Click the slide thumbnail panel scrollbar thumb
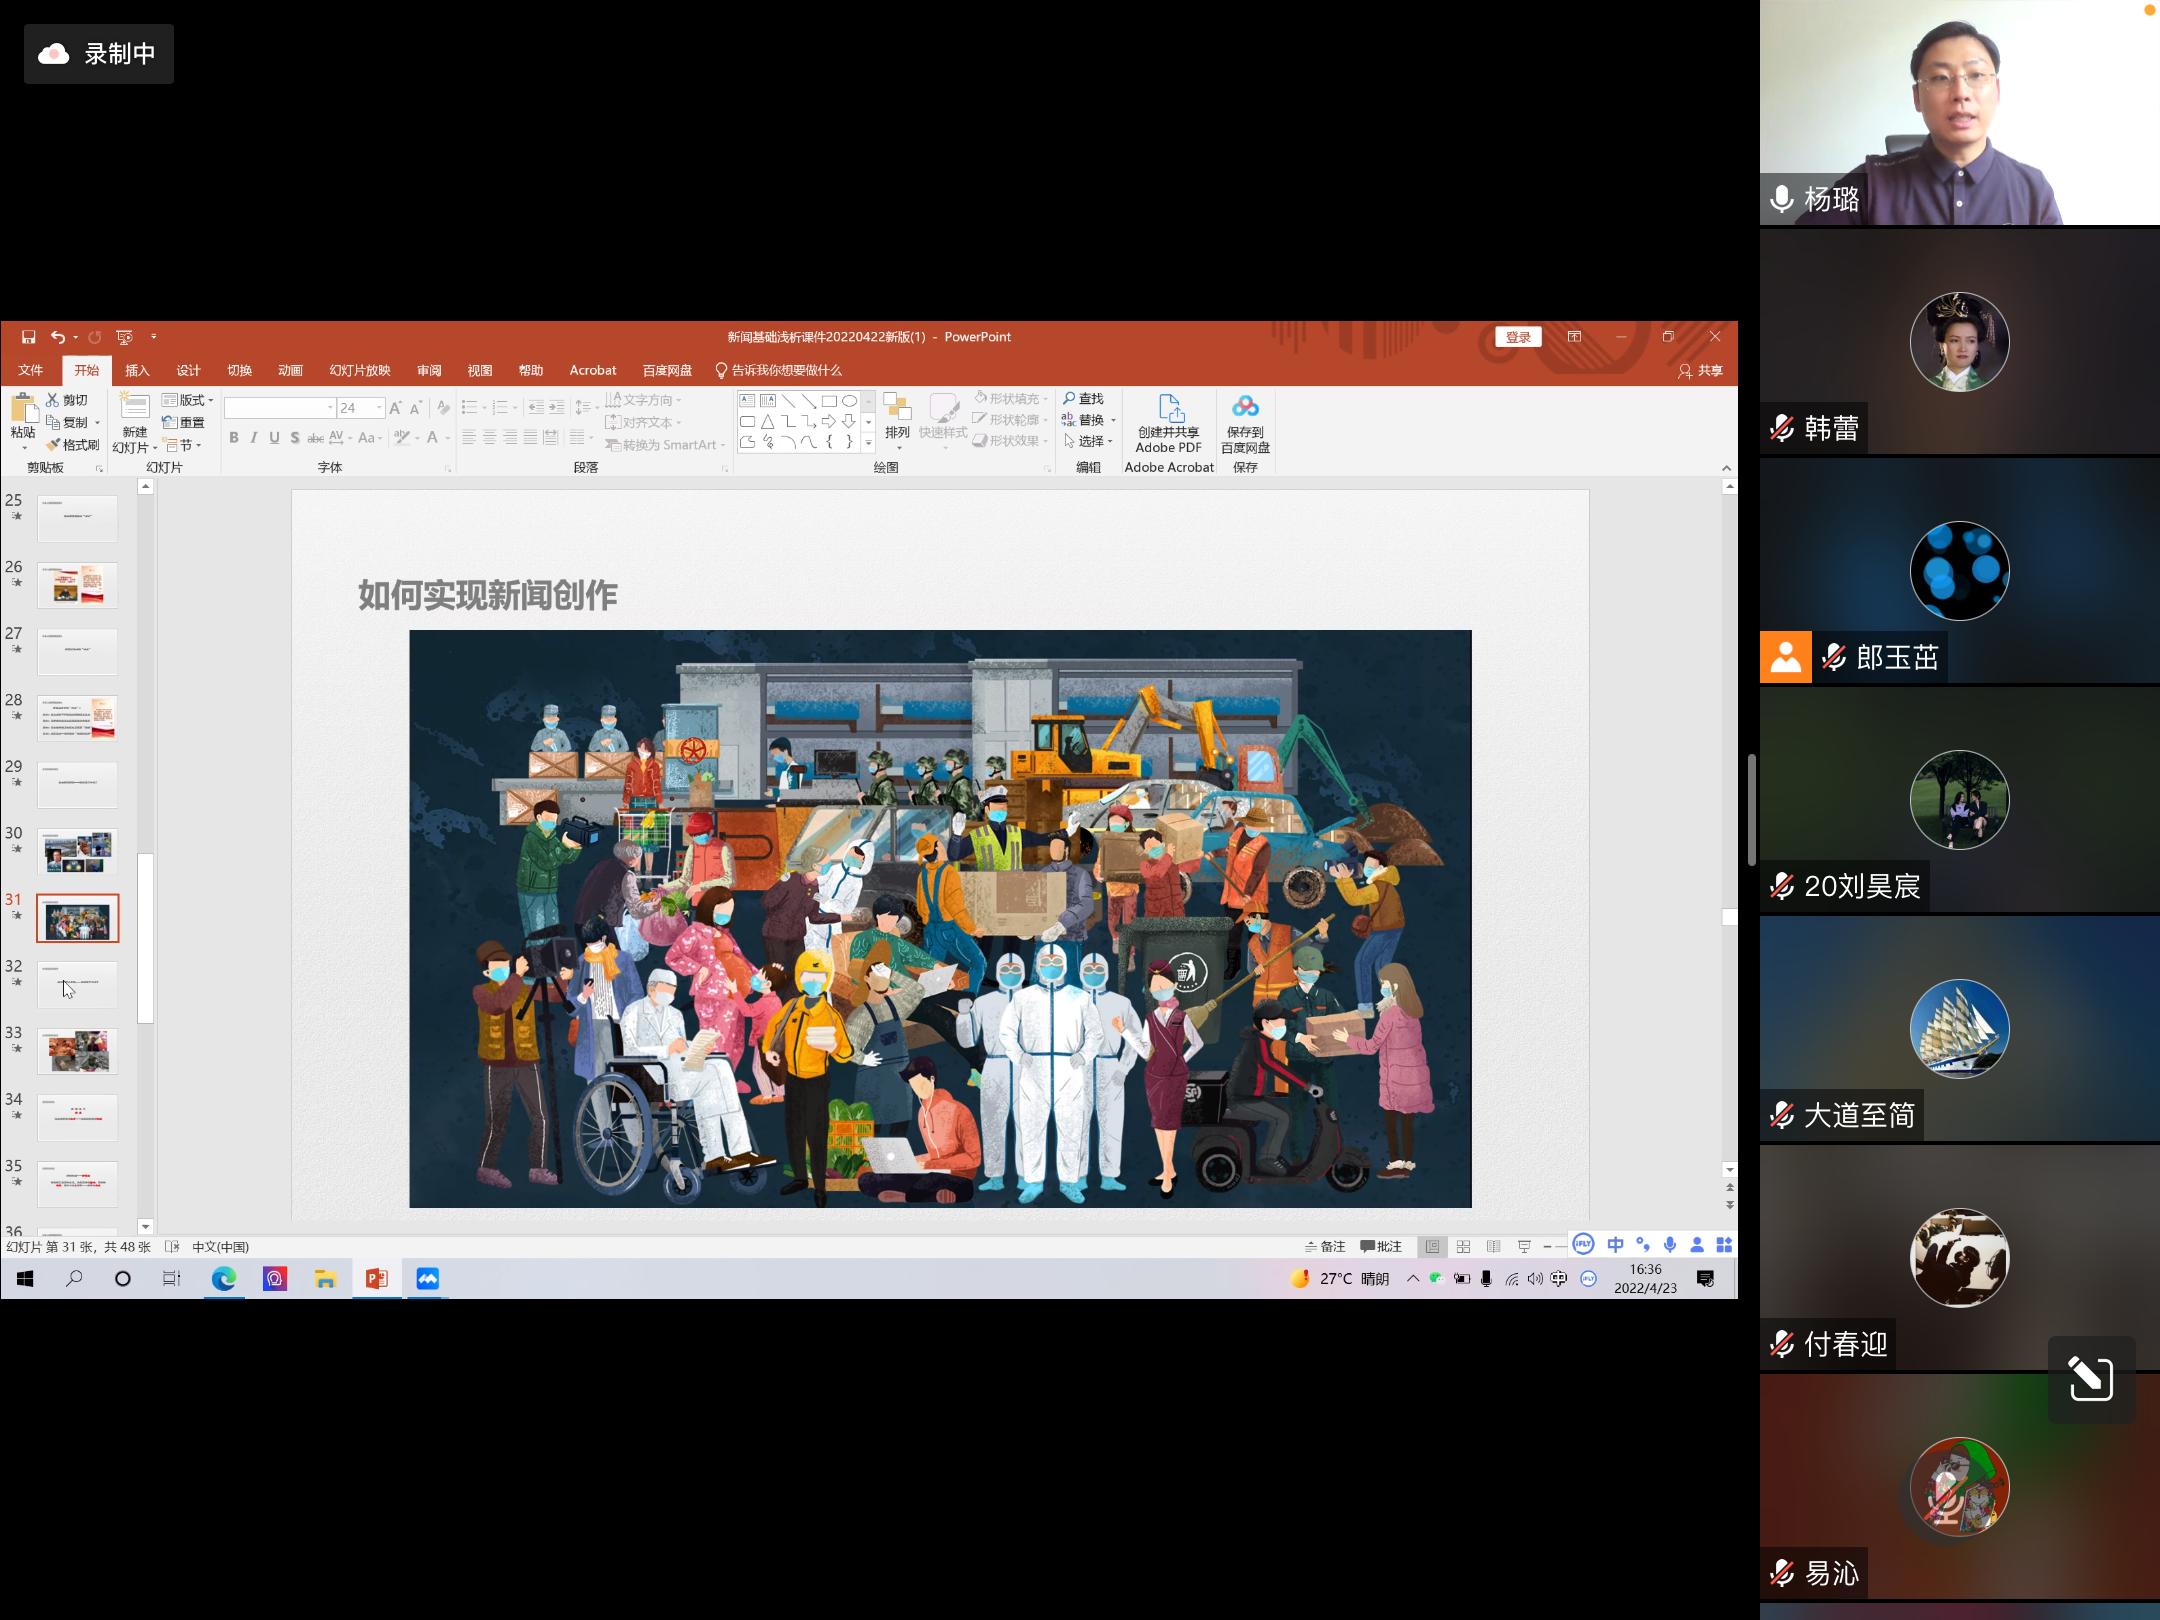Viewport: 2160px width, 1620px height. pyautogui.click(x=146, y=938)
